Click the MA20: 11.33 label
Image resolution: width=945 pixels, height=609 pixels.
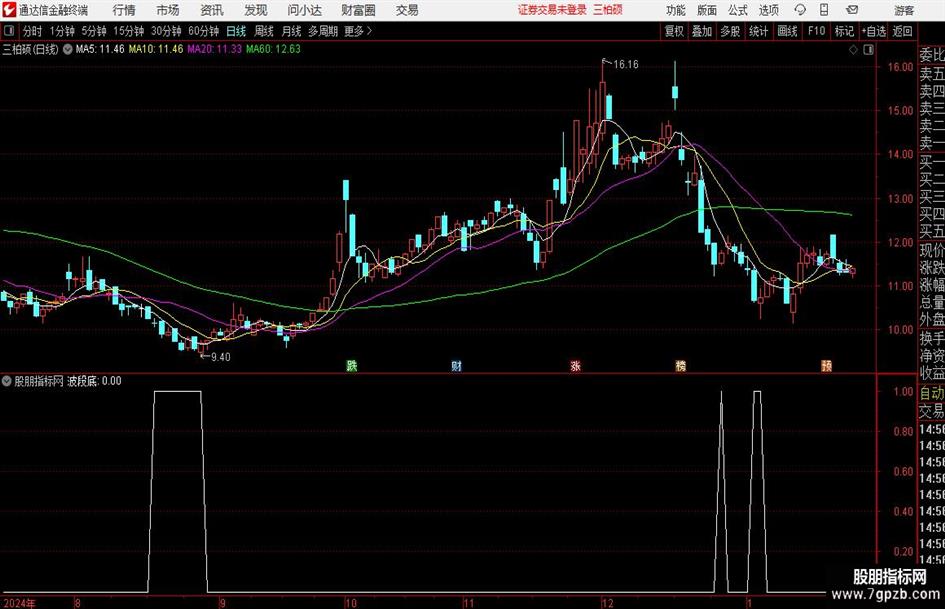215,49
